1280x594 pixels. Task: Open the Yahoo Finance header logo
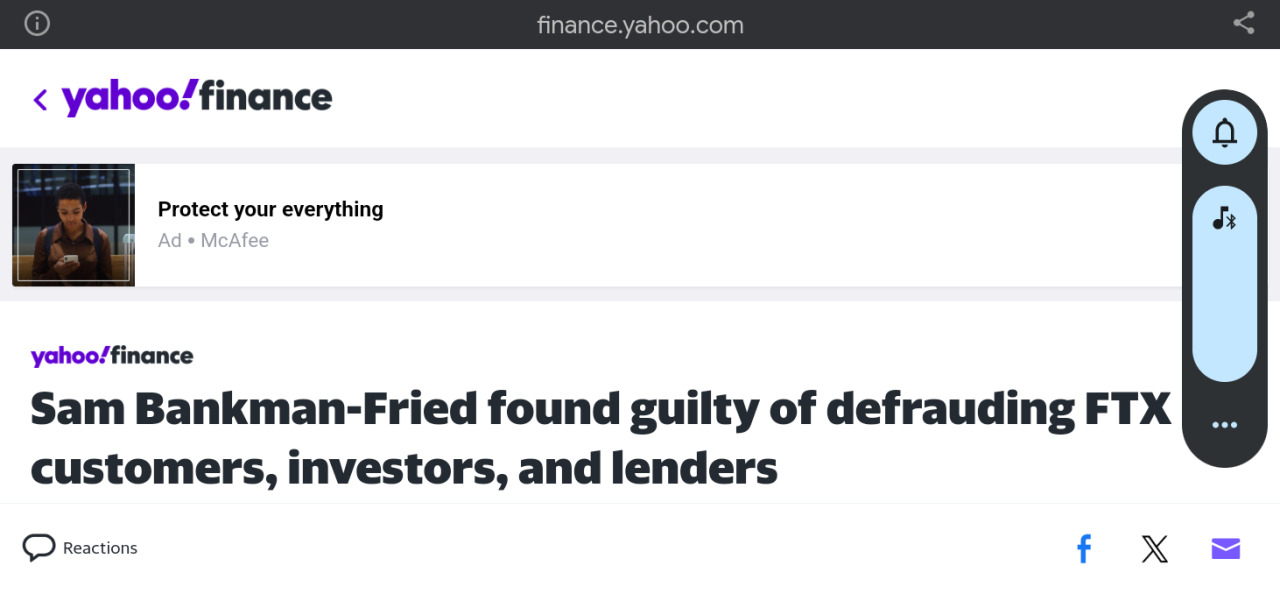click(197, 97)
